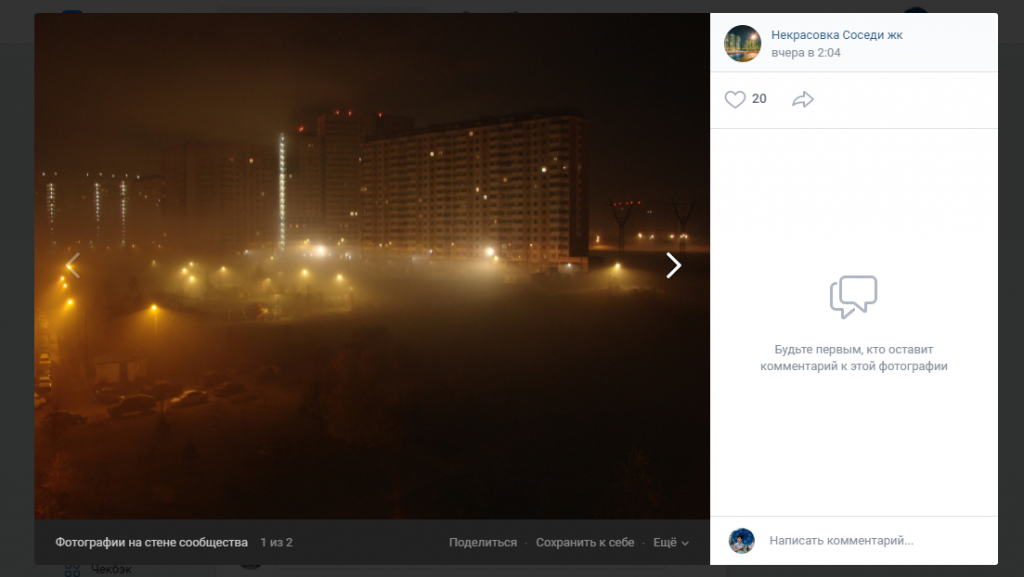Click the empty comments speech bubble icon
1024x577 pixels.
click(x=853, y=297)
